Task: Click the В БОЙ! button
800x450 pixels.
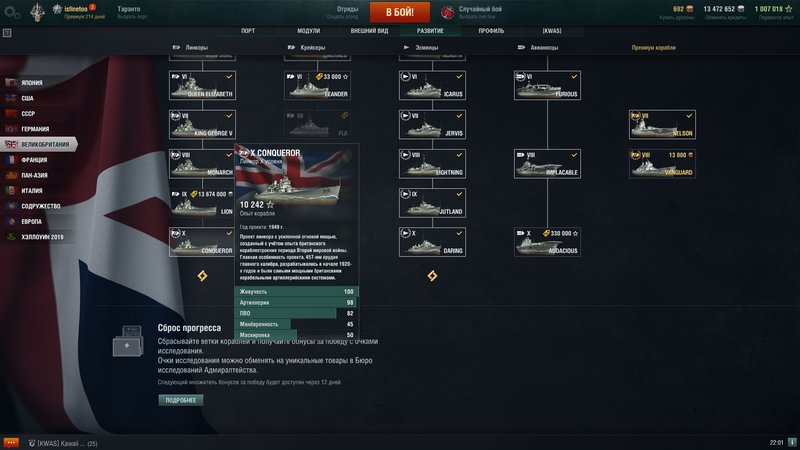Action: (399, 12)
